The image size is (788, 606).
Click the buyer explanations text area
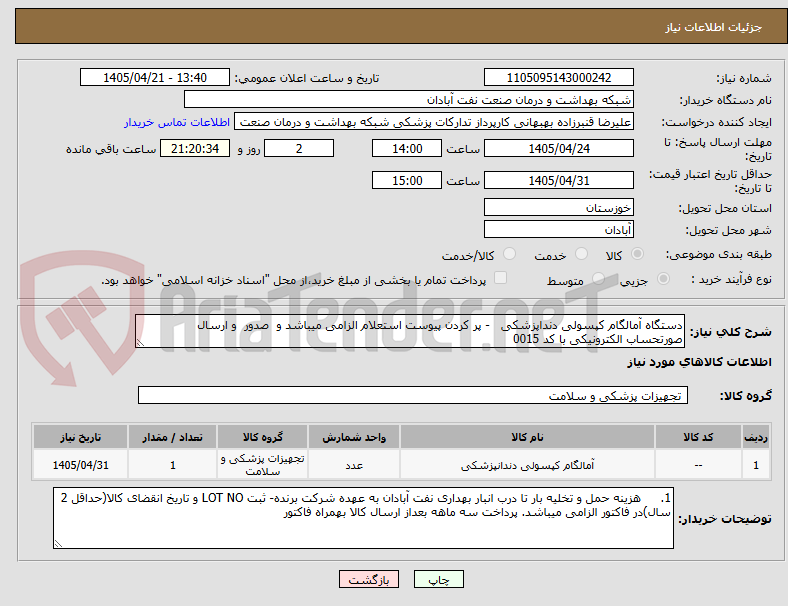coord(363,518)
